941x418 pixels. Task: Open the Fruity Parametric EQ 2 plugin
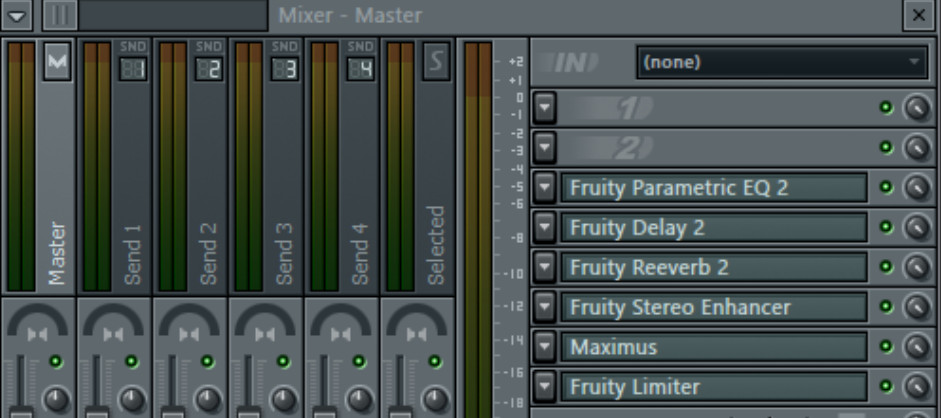(714, 188)
